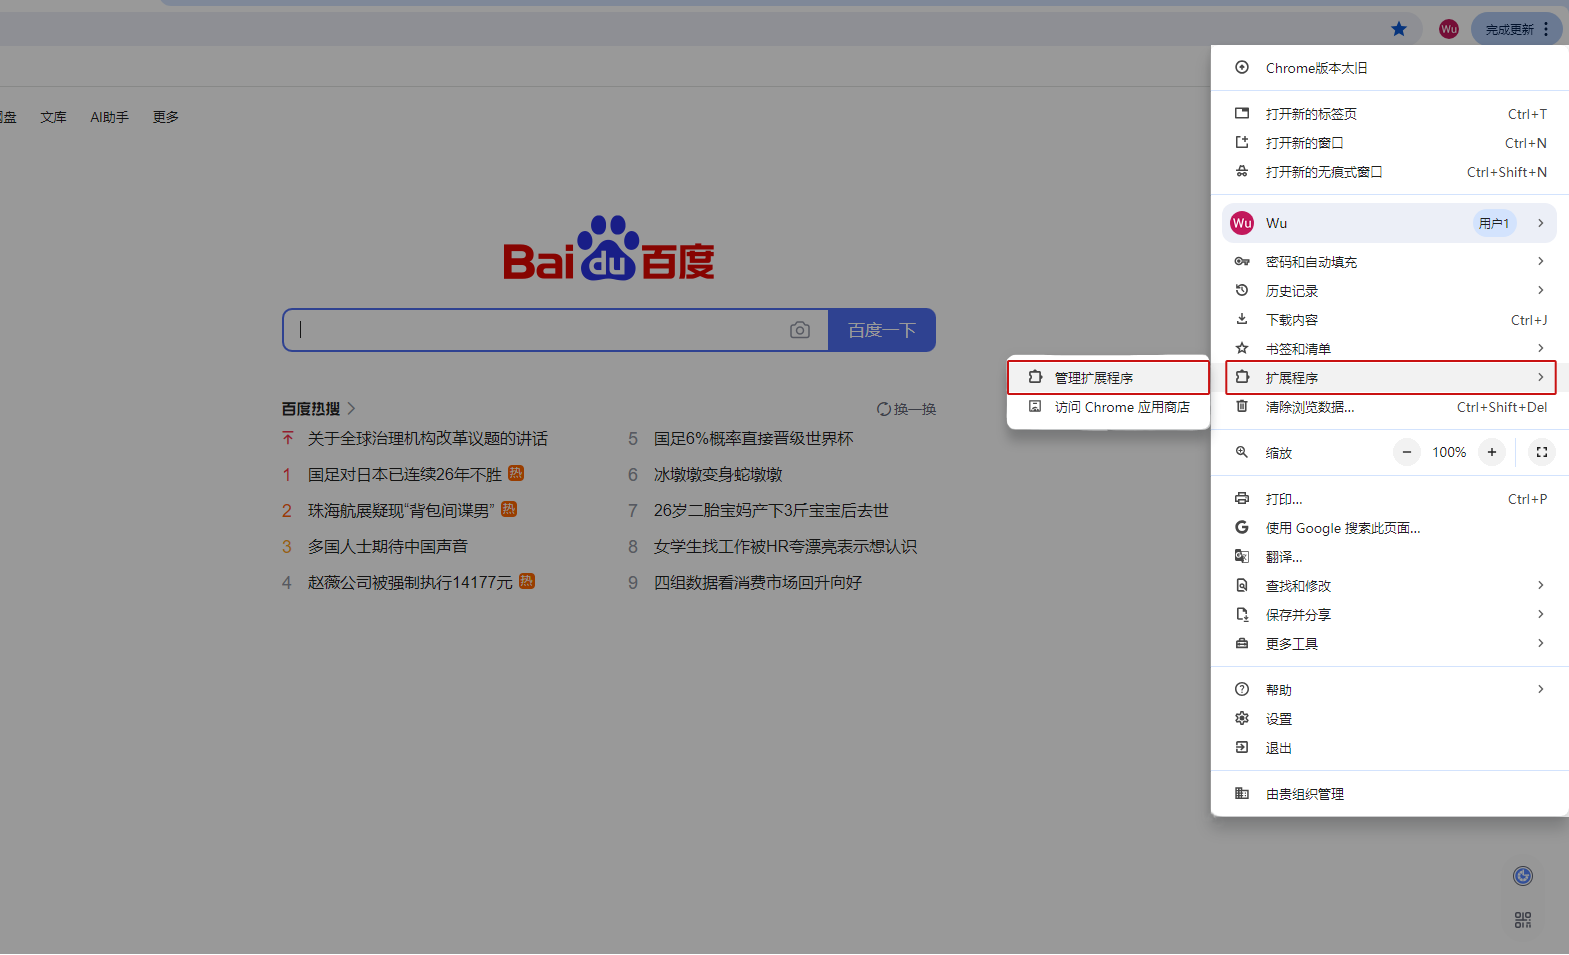Expand 扩展程序 submenu

[x=1390, y=378]
